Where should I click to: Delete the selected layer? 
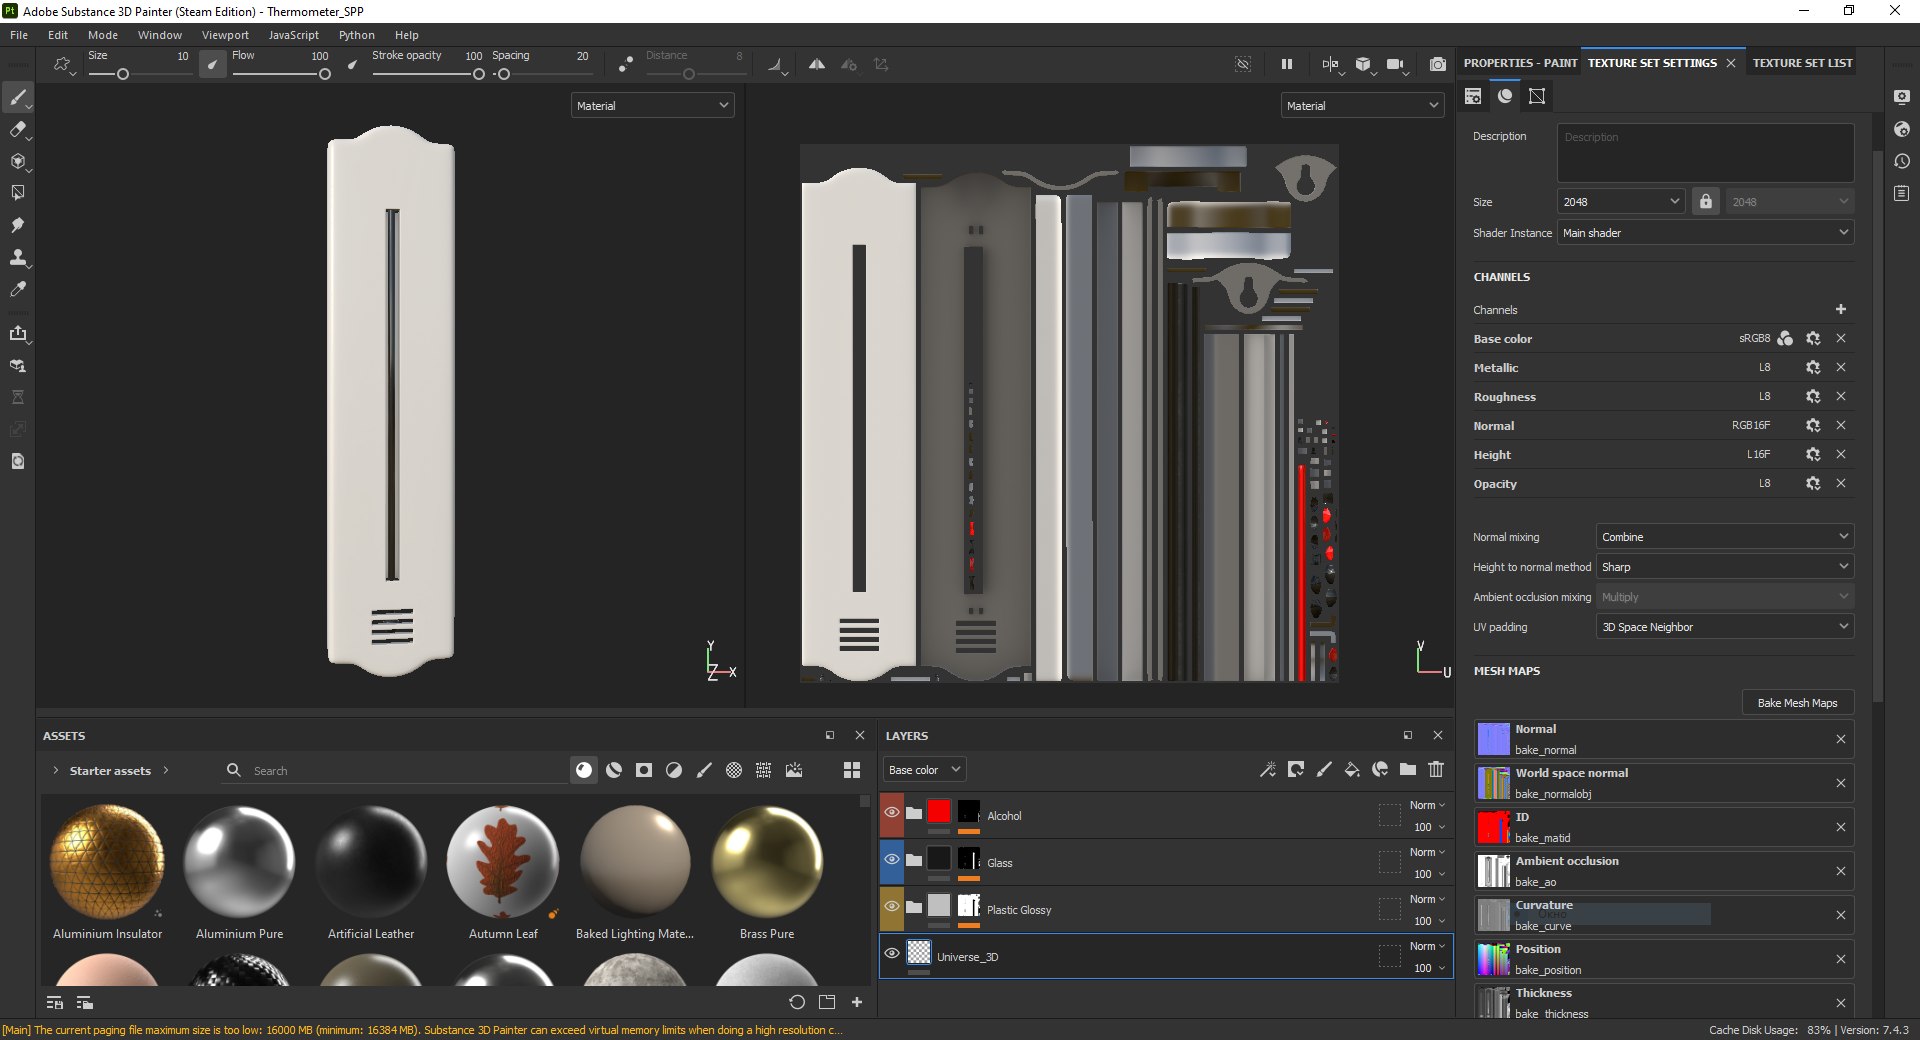1436,769
